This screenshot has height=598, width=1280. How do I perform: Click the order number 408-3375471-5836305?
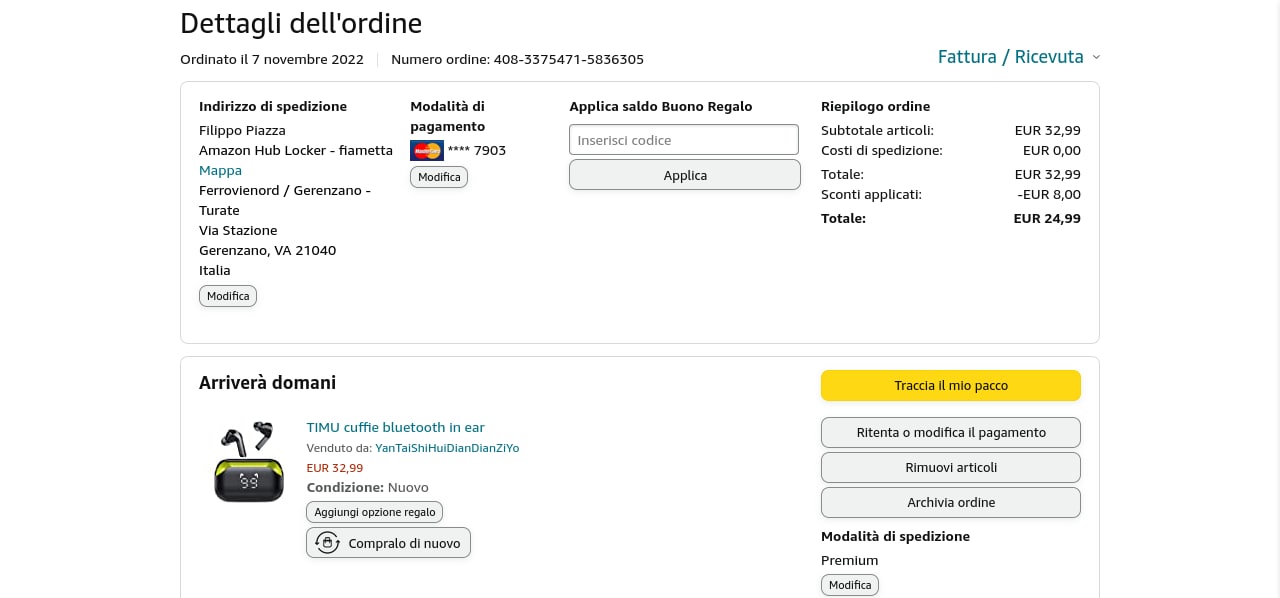(569, 59)
